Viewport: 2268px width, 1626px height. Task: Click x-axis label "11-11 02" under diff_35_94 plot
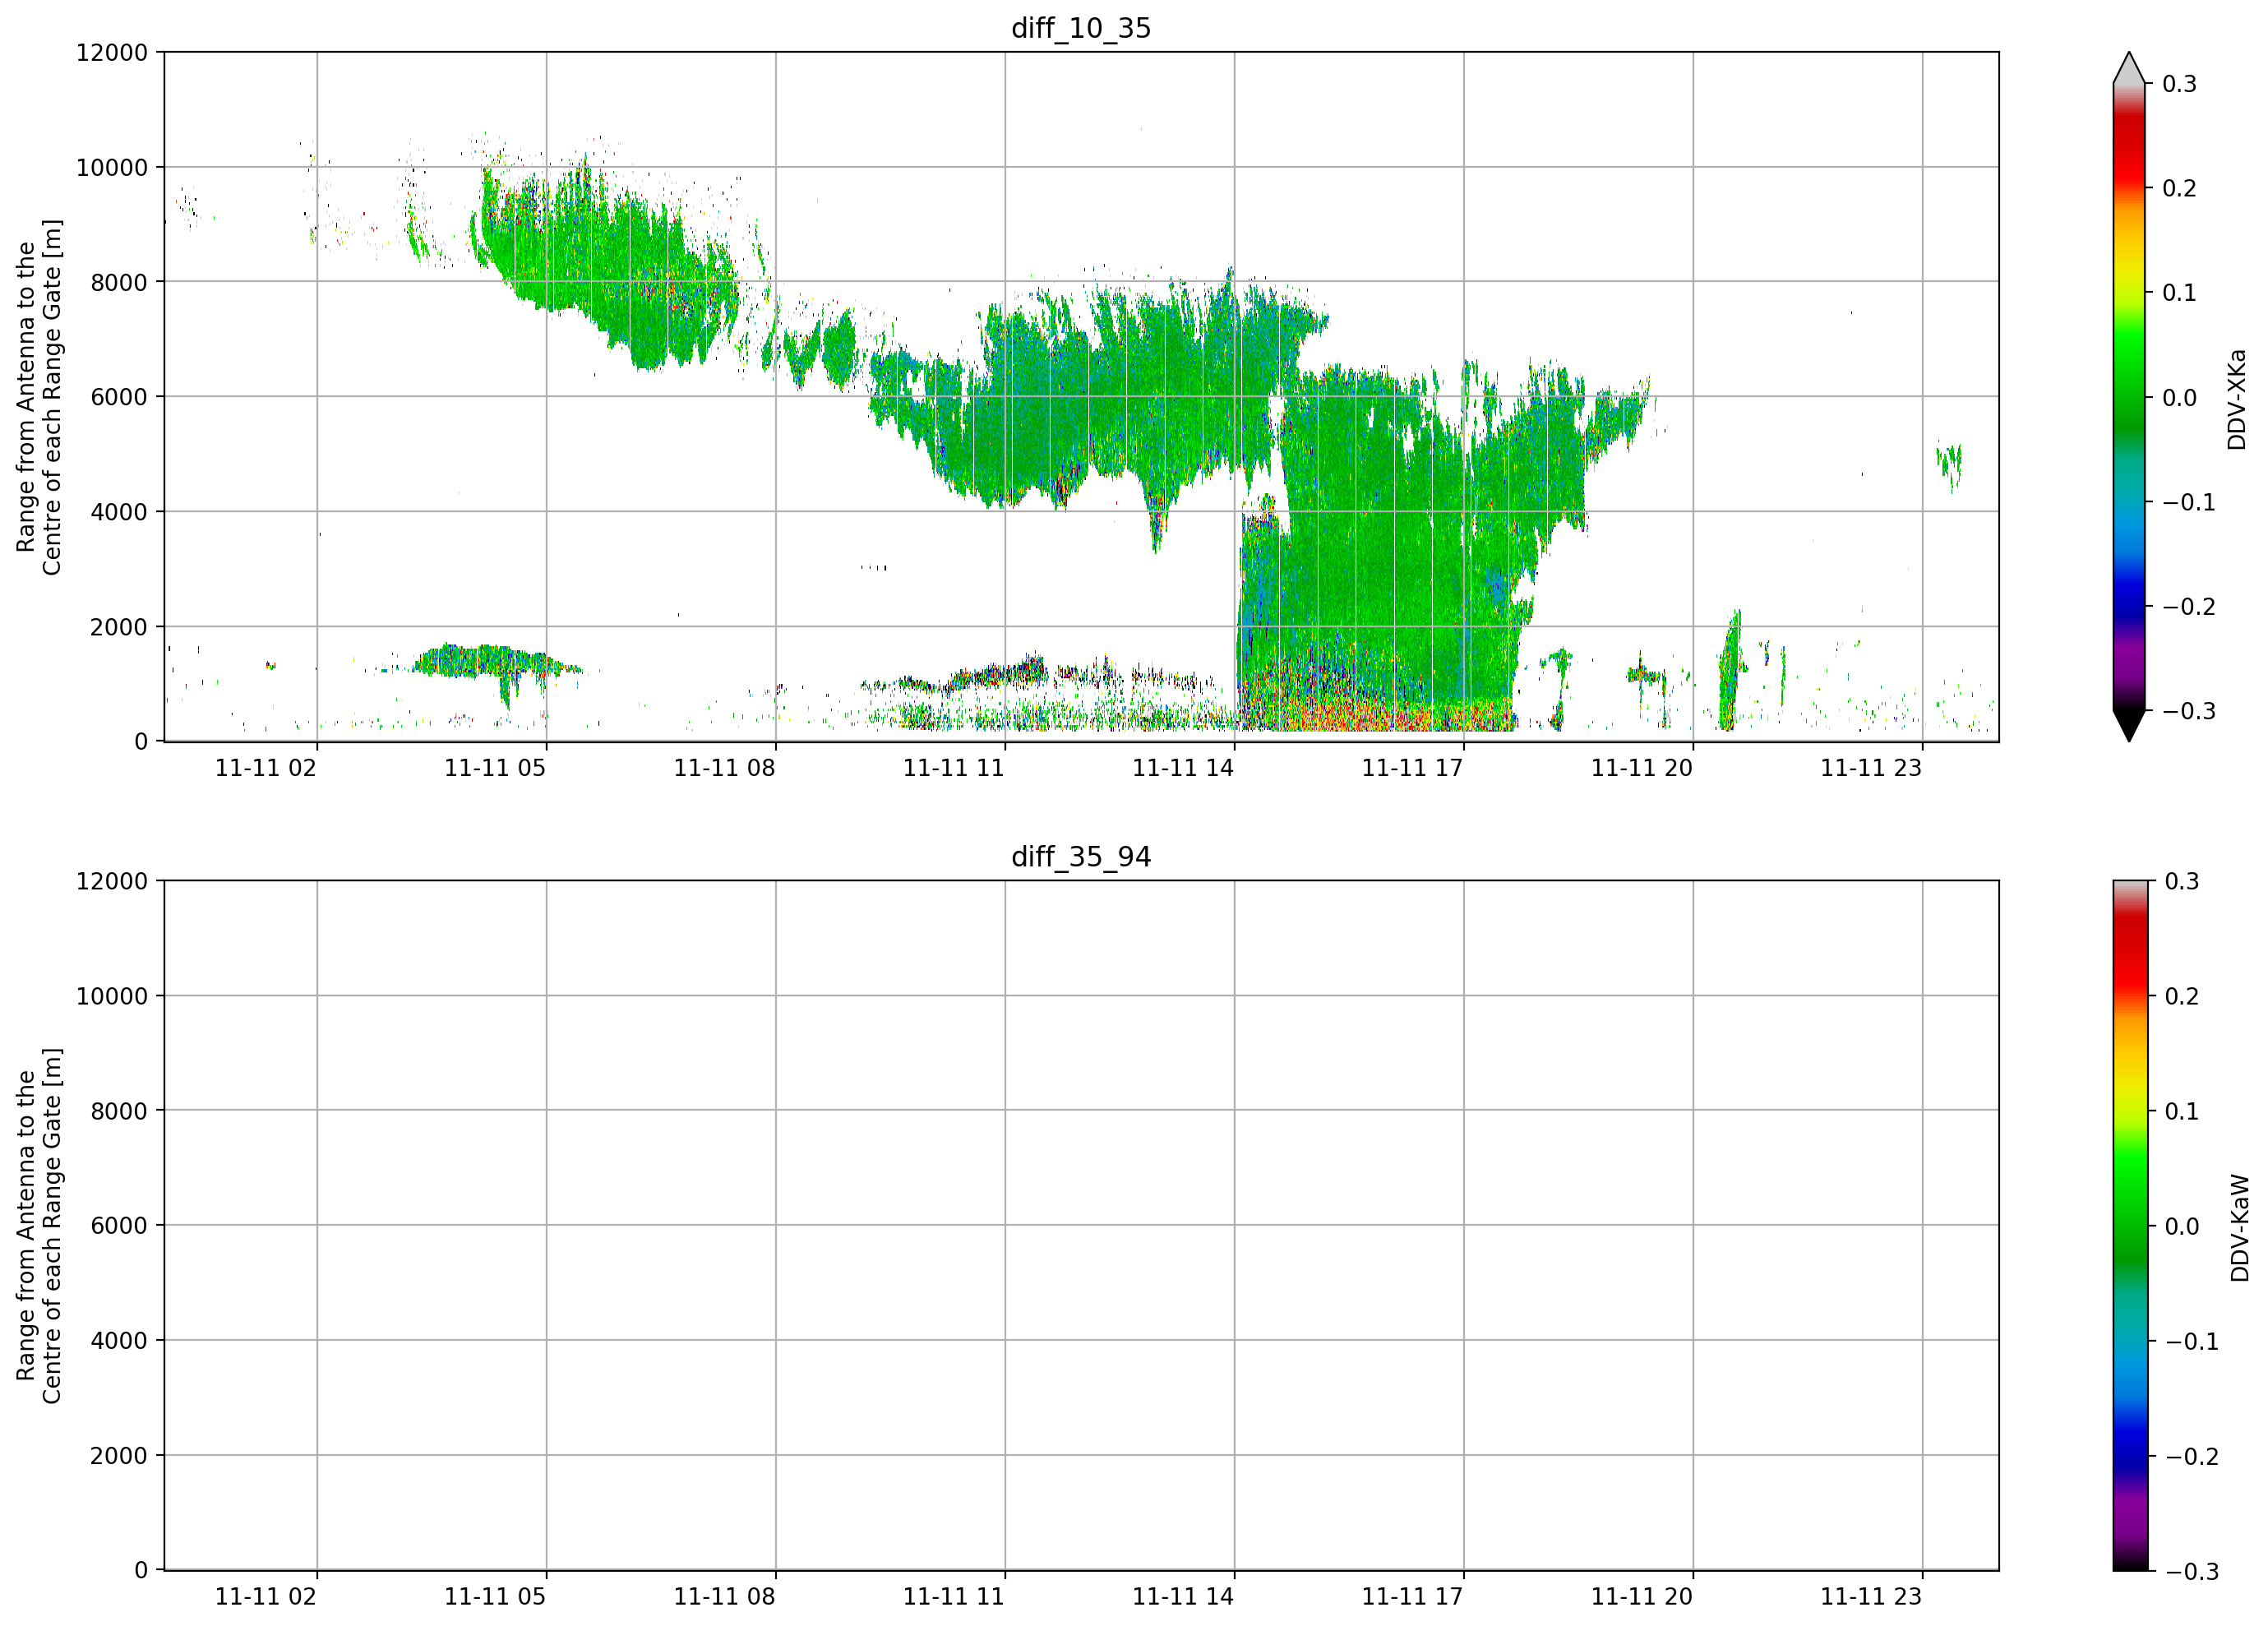(x=266, y=1597)
